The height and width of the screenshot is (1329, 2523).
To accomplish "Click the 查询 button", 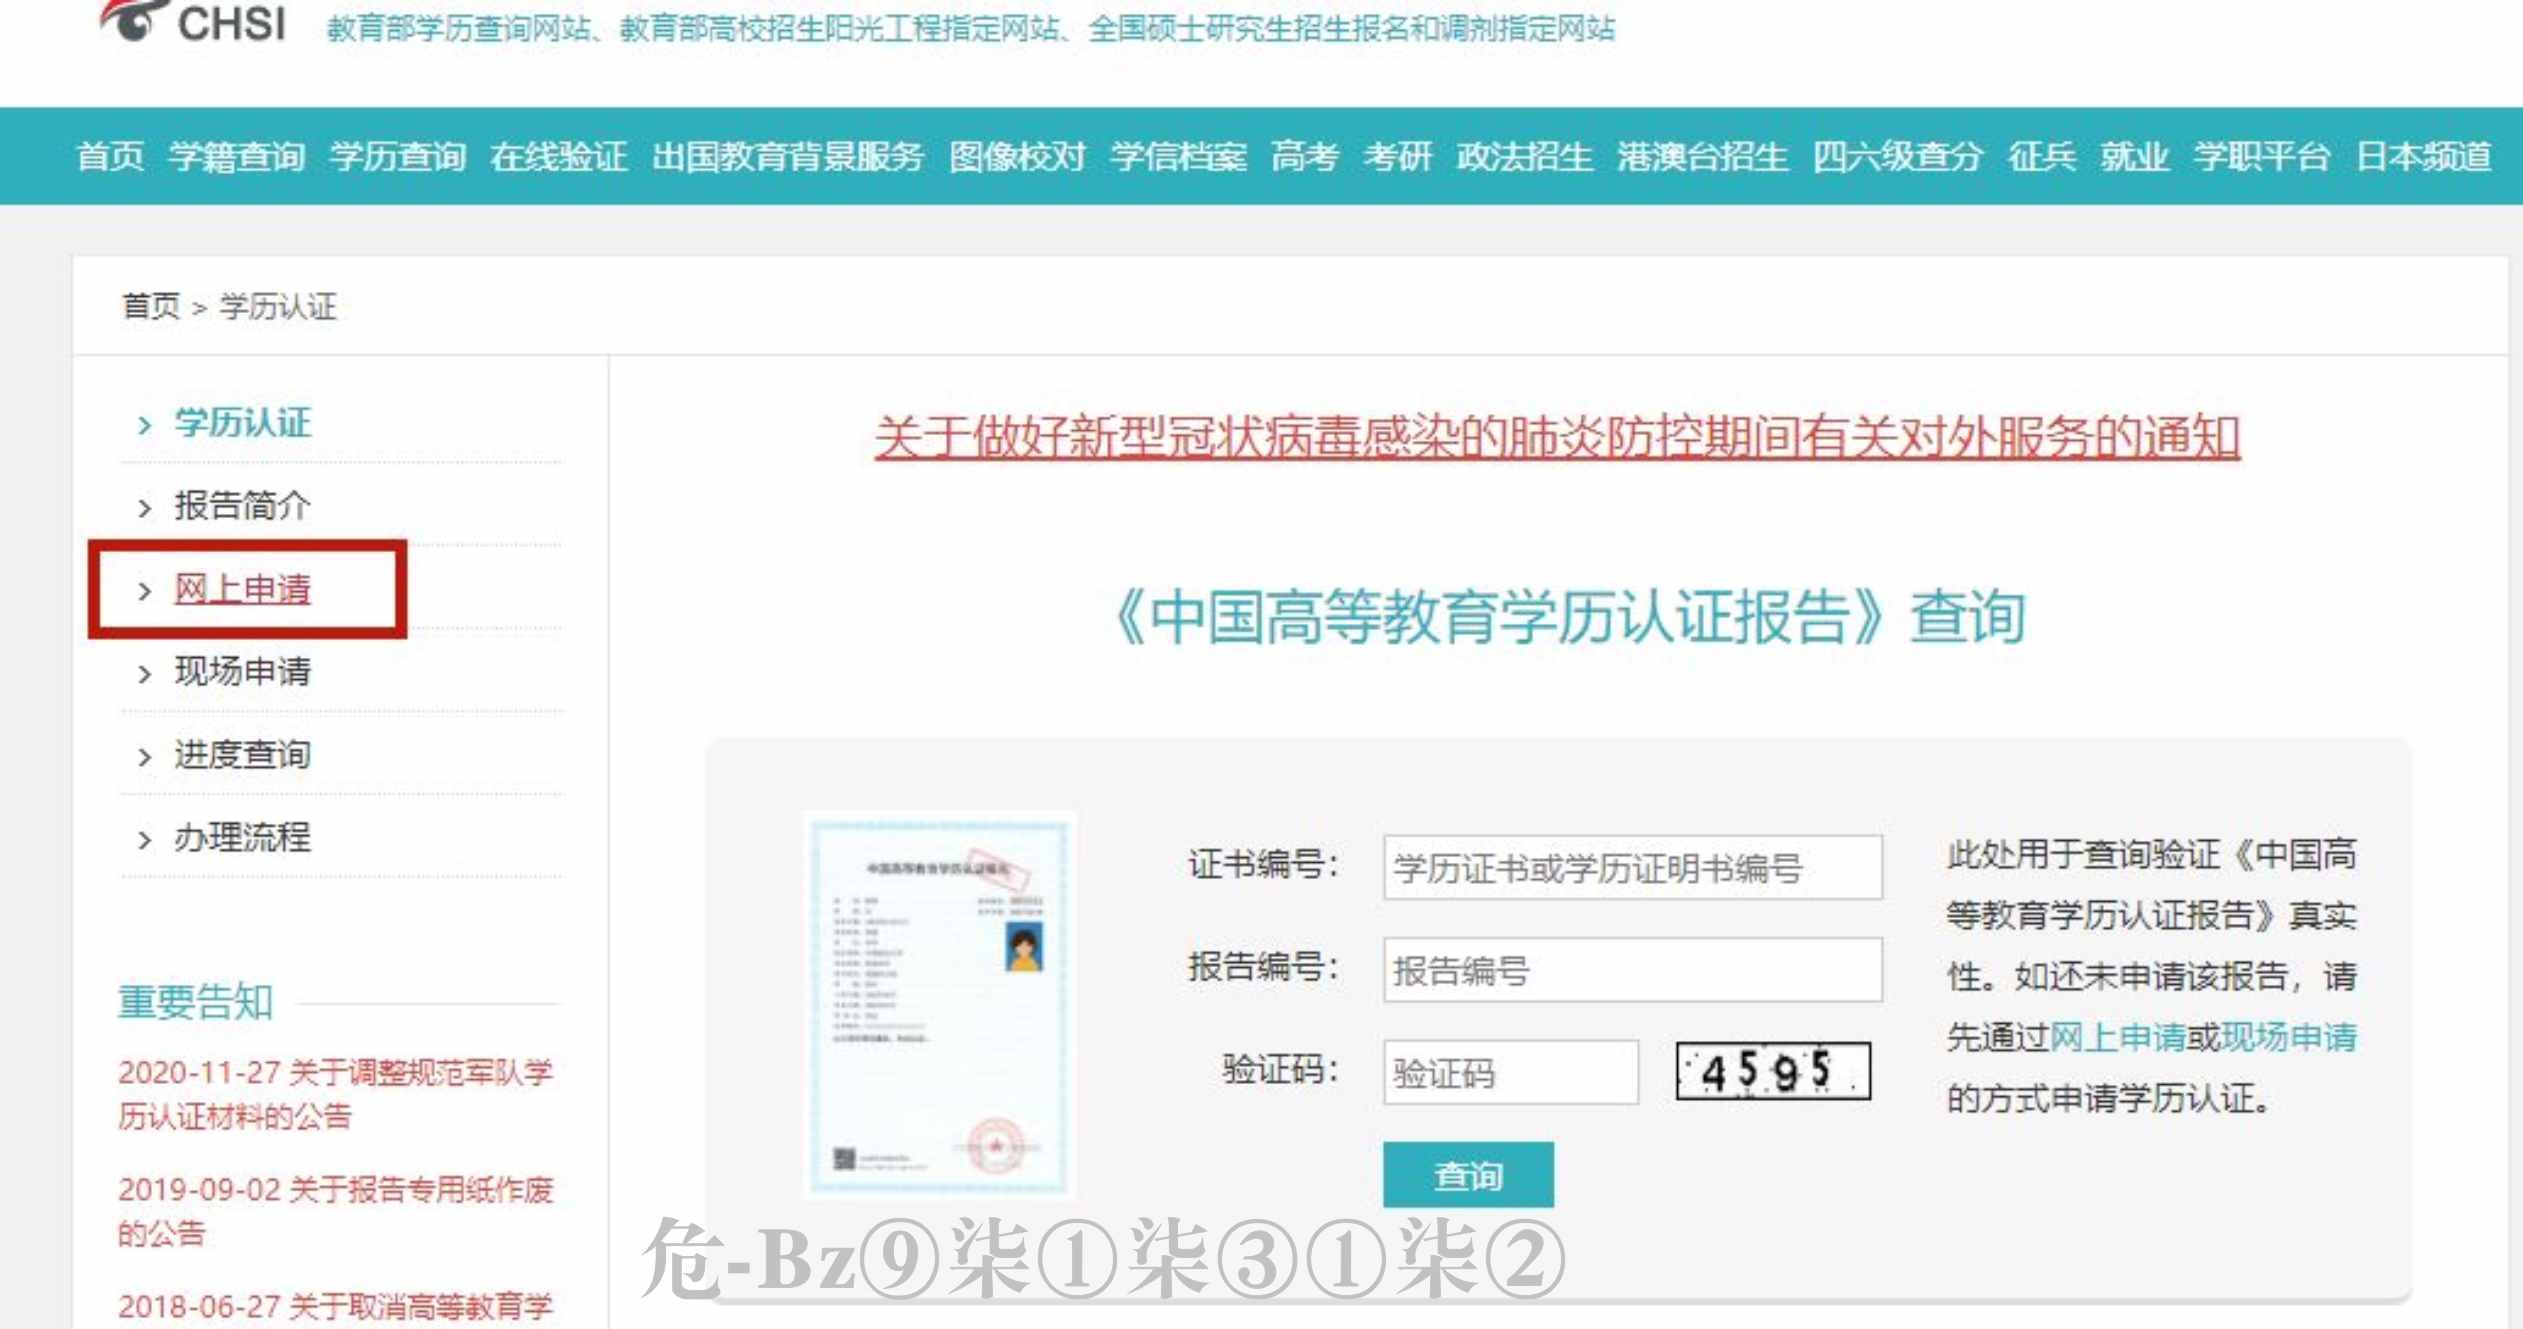I will coord(1462,1174).
